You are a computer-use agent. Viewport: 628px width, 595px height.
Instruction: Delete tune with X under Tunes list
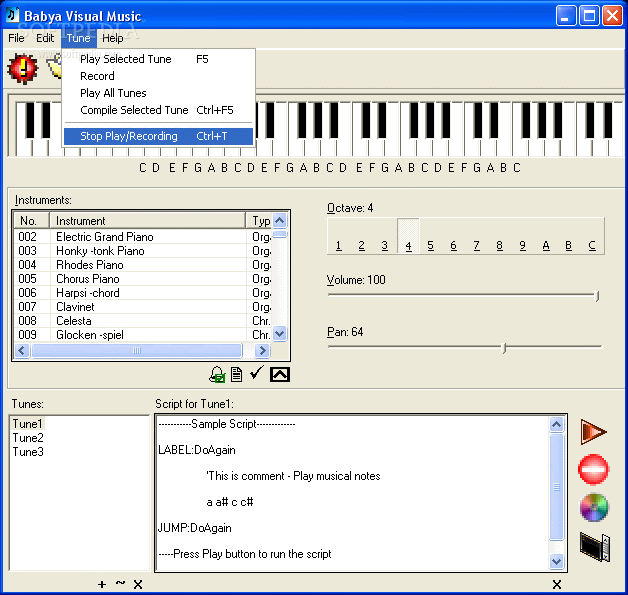coord(138,585)
